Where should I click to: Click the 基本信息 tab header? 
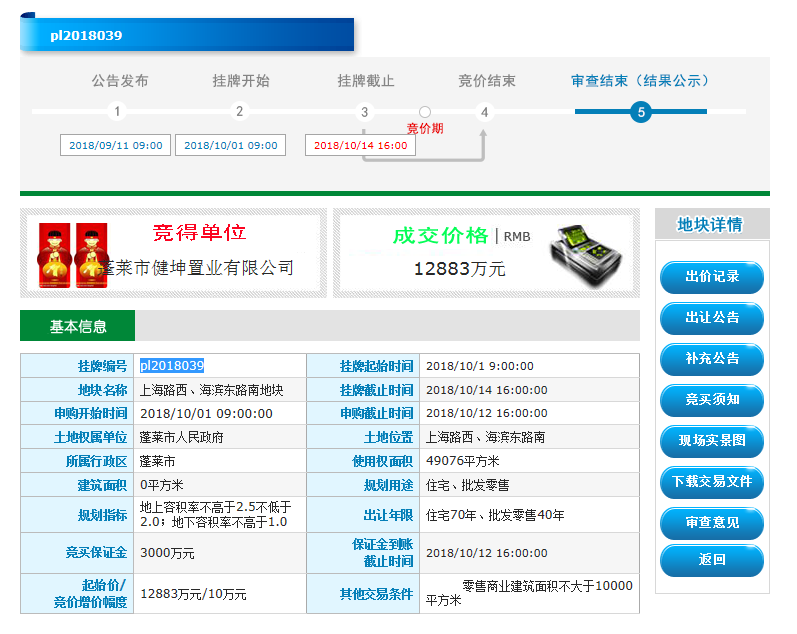click(78, 326)
